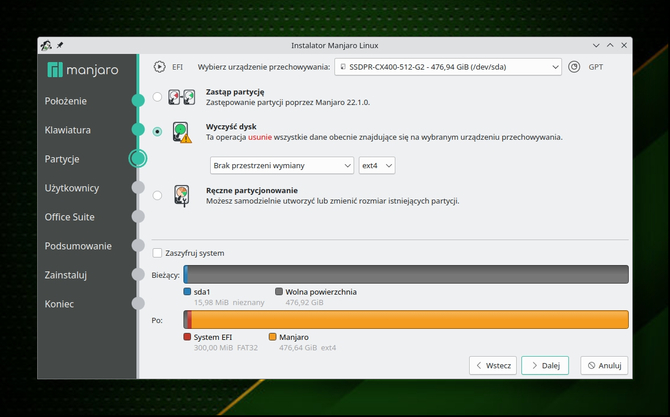Viewport: 670px width, 417px height.
Task: Click the Partycje active step indicator
Action: click(x=138, y=159)
